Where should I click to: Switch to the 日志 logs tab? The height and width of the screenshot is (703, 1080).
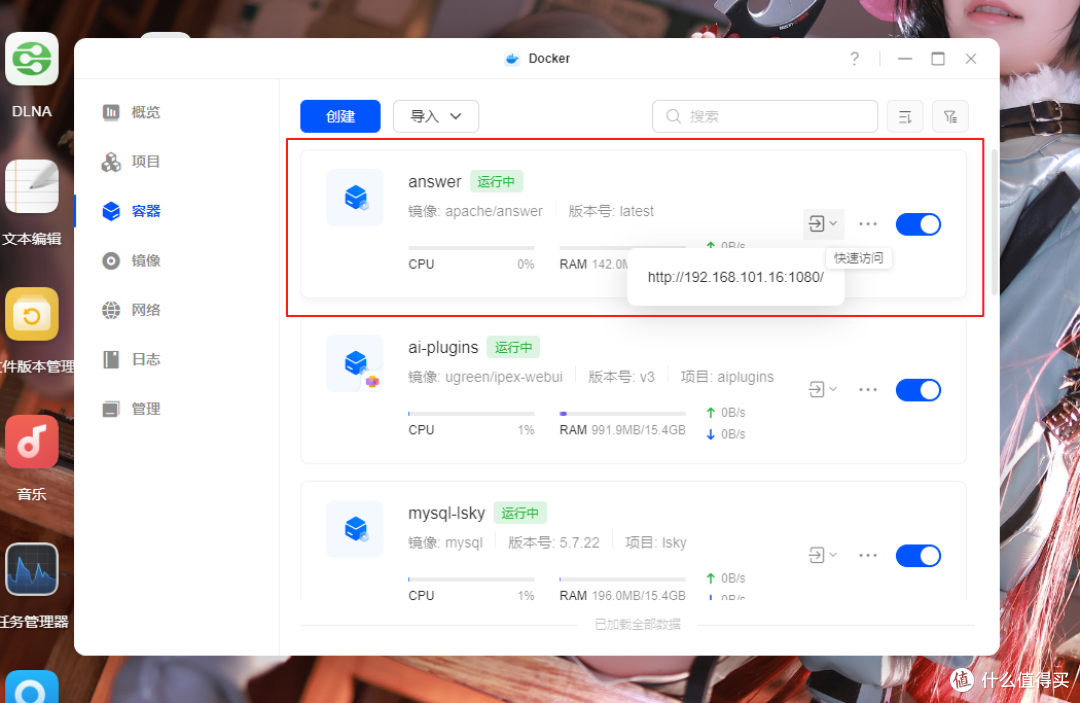coord(146,359)
